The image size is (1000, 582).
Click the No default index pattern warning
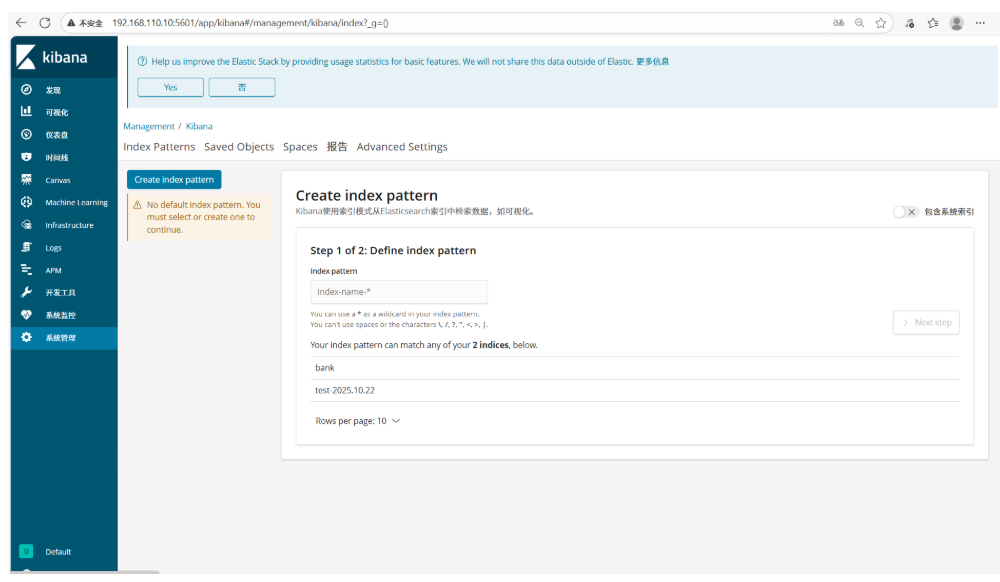point(200,217)
